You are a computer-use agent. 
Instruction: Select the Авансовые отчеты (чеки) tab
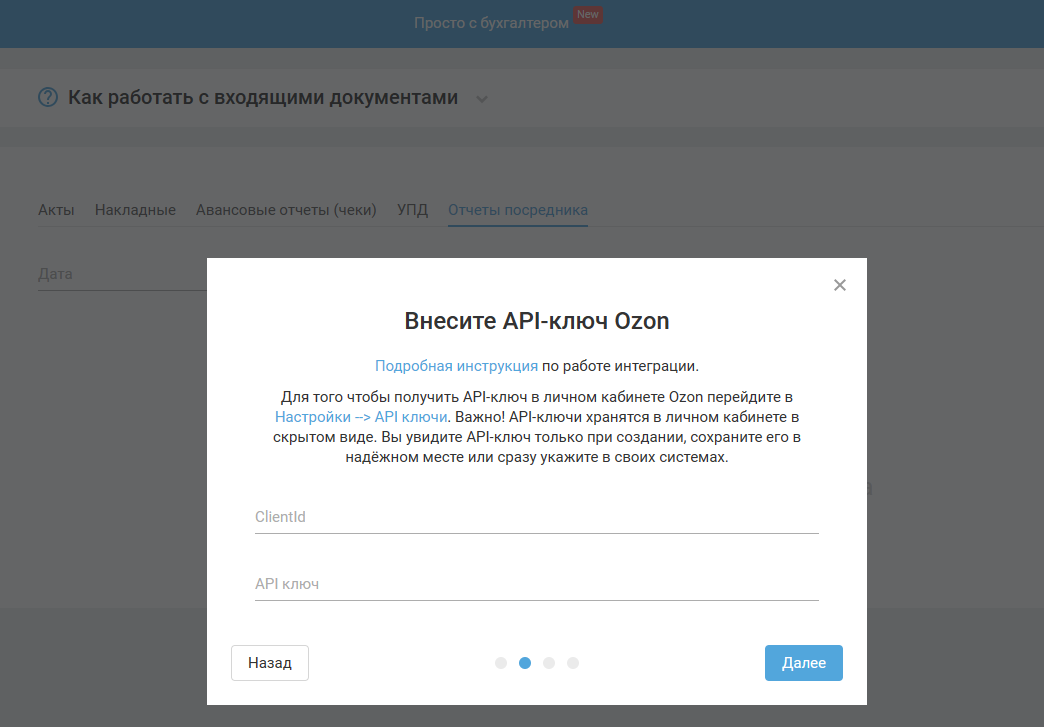(x=286, y=210)
